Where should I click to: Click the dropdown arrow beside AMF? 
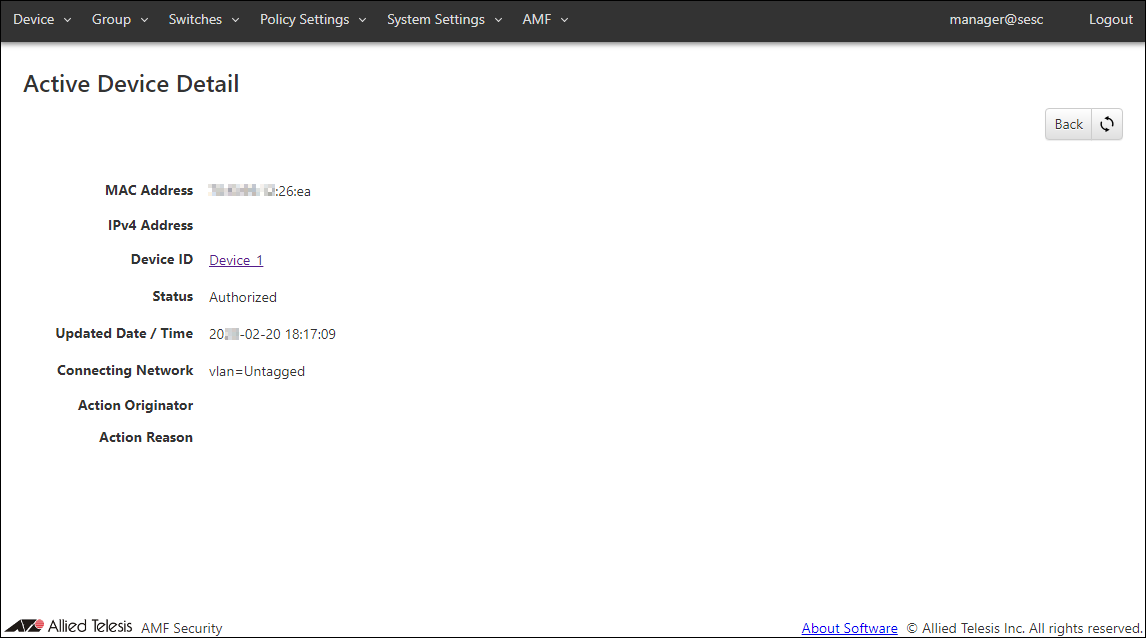click(564, 21)
